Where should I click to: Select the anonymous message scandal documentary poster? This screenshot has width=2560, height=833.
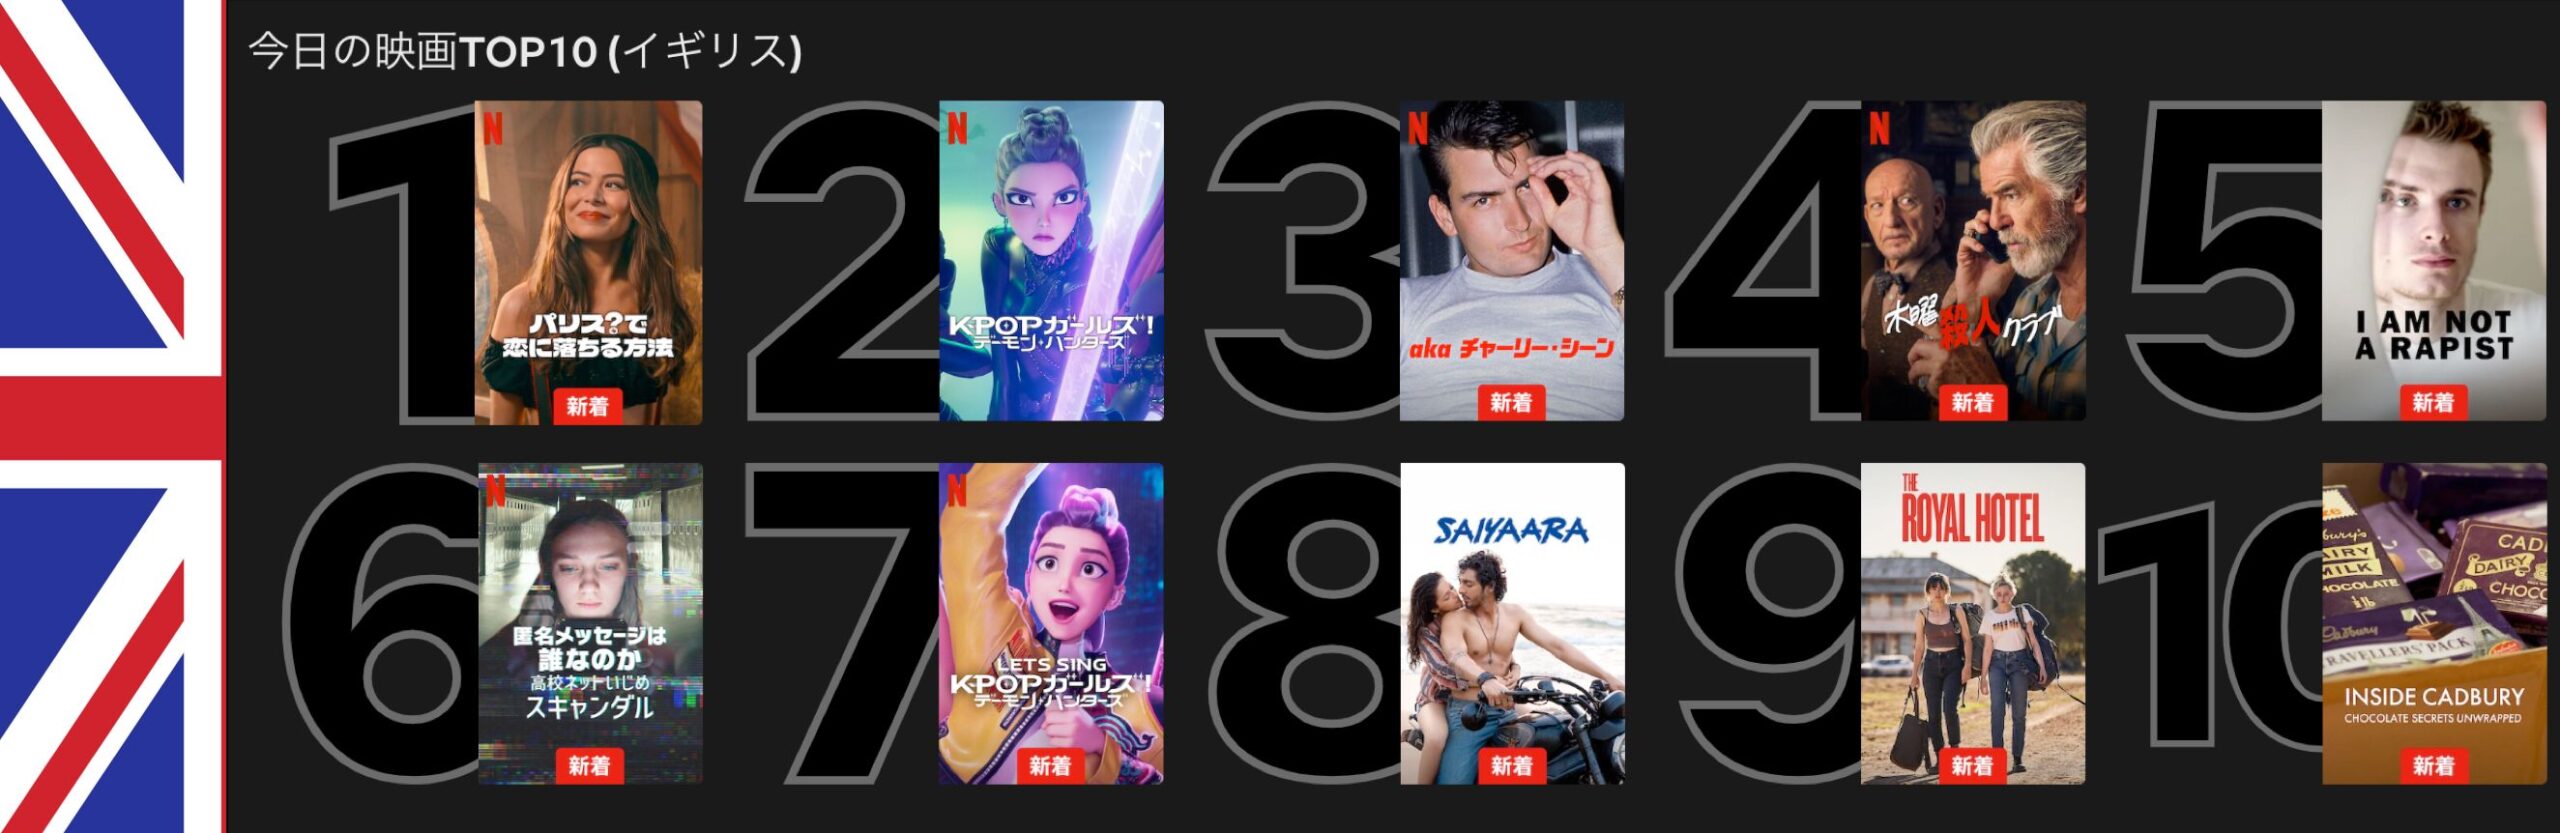click(590, 623)
